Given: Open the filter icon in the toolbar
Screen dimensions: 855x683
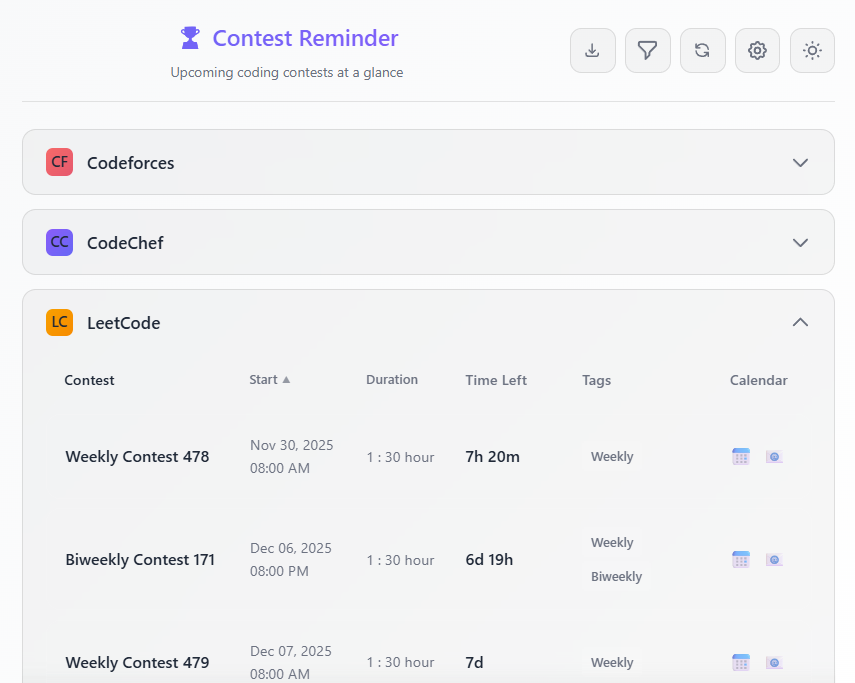Looking at the screenshot, I should 647,50.
